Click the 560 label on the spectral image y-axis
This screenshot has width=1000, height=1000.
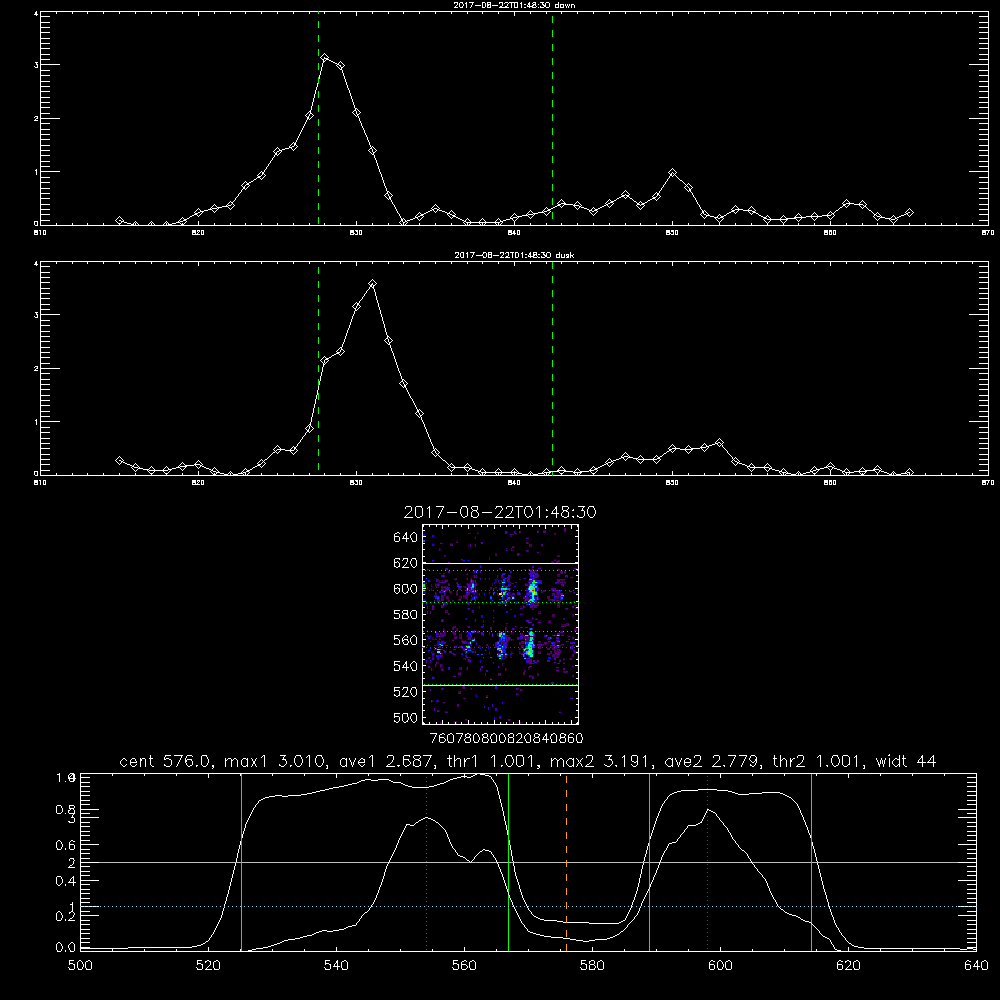pos(406,640)
